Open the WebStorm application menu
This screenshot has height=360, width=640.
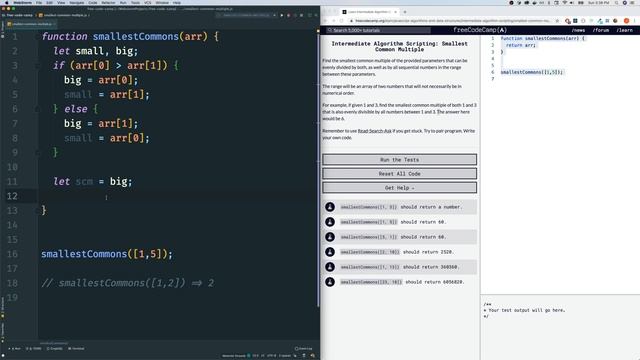click(x=22, y=2)
